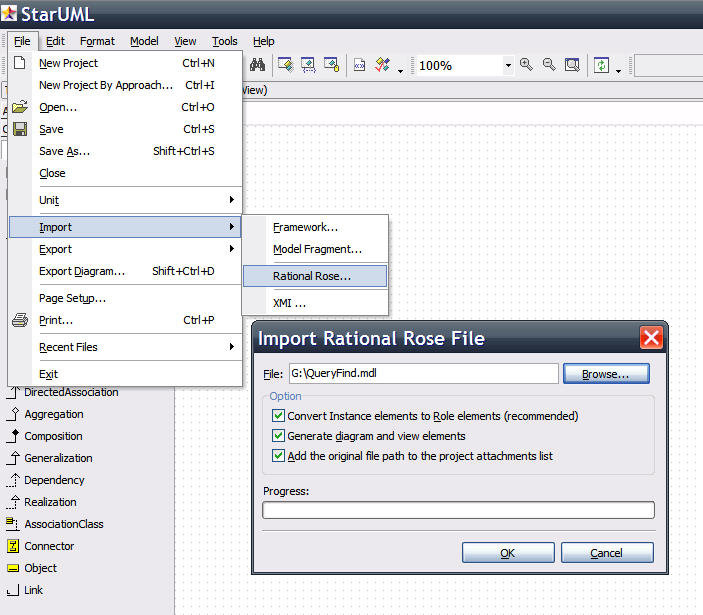Choose the AssociationClass tool

[x=63, y=524]
